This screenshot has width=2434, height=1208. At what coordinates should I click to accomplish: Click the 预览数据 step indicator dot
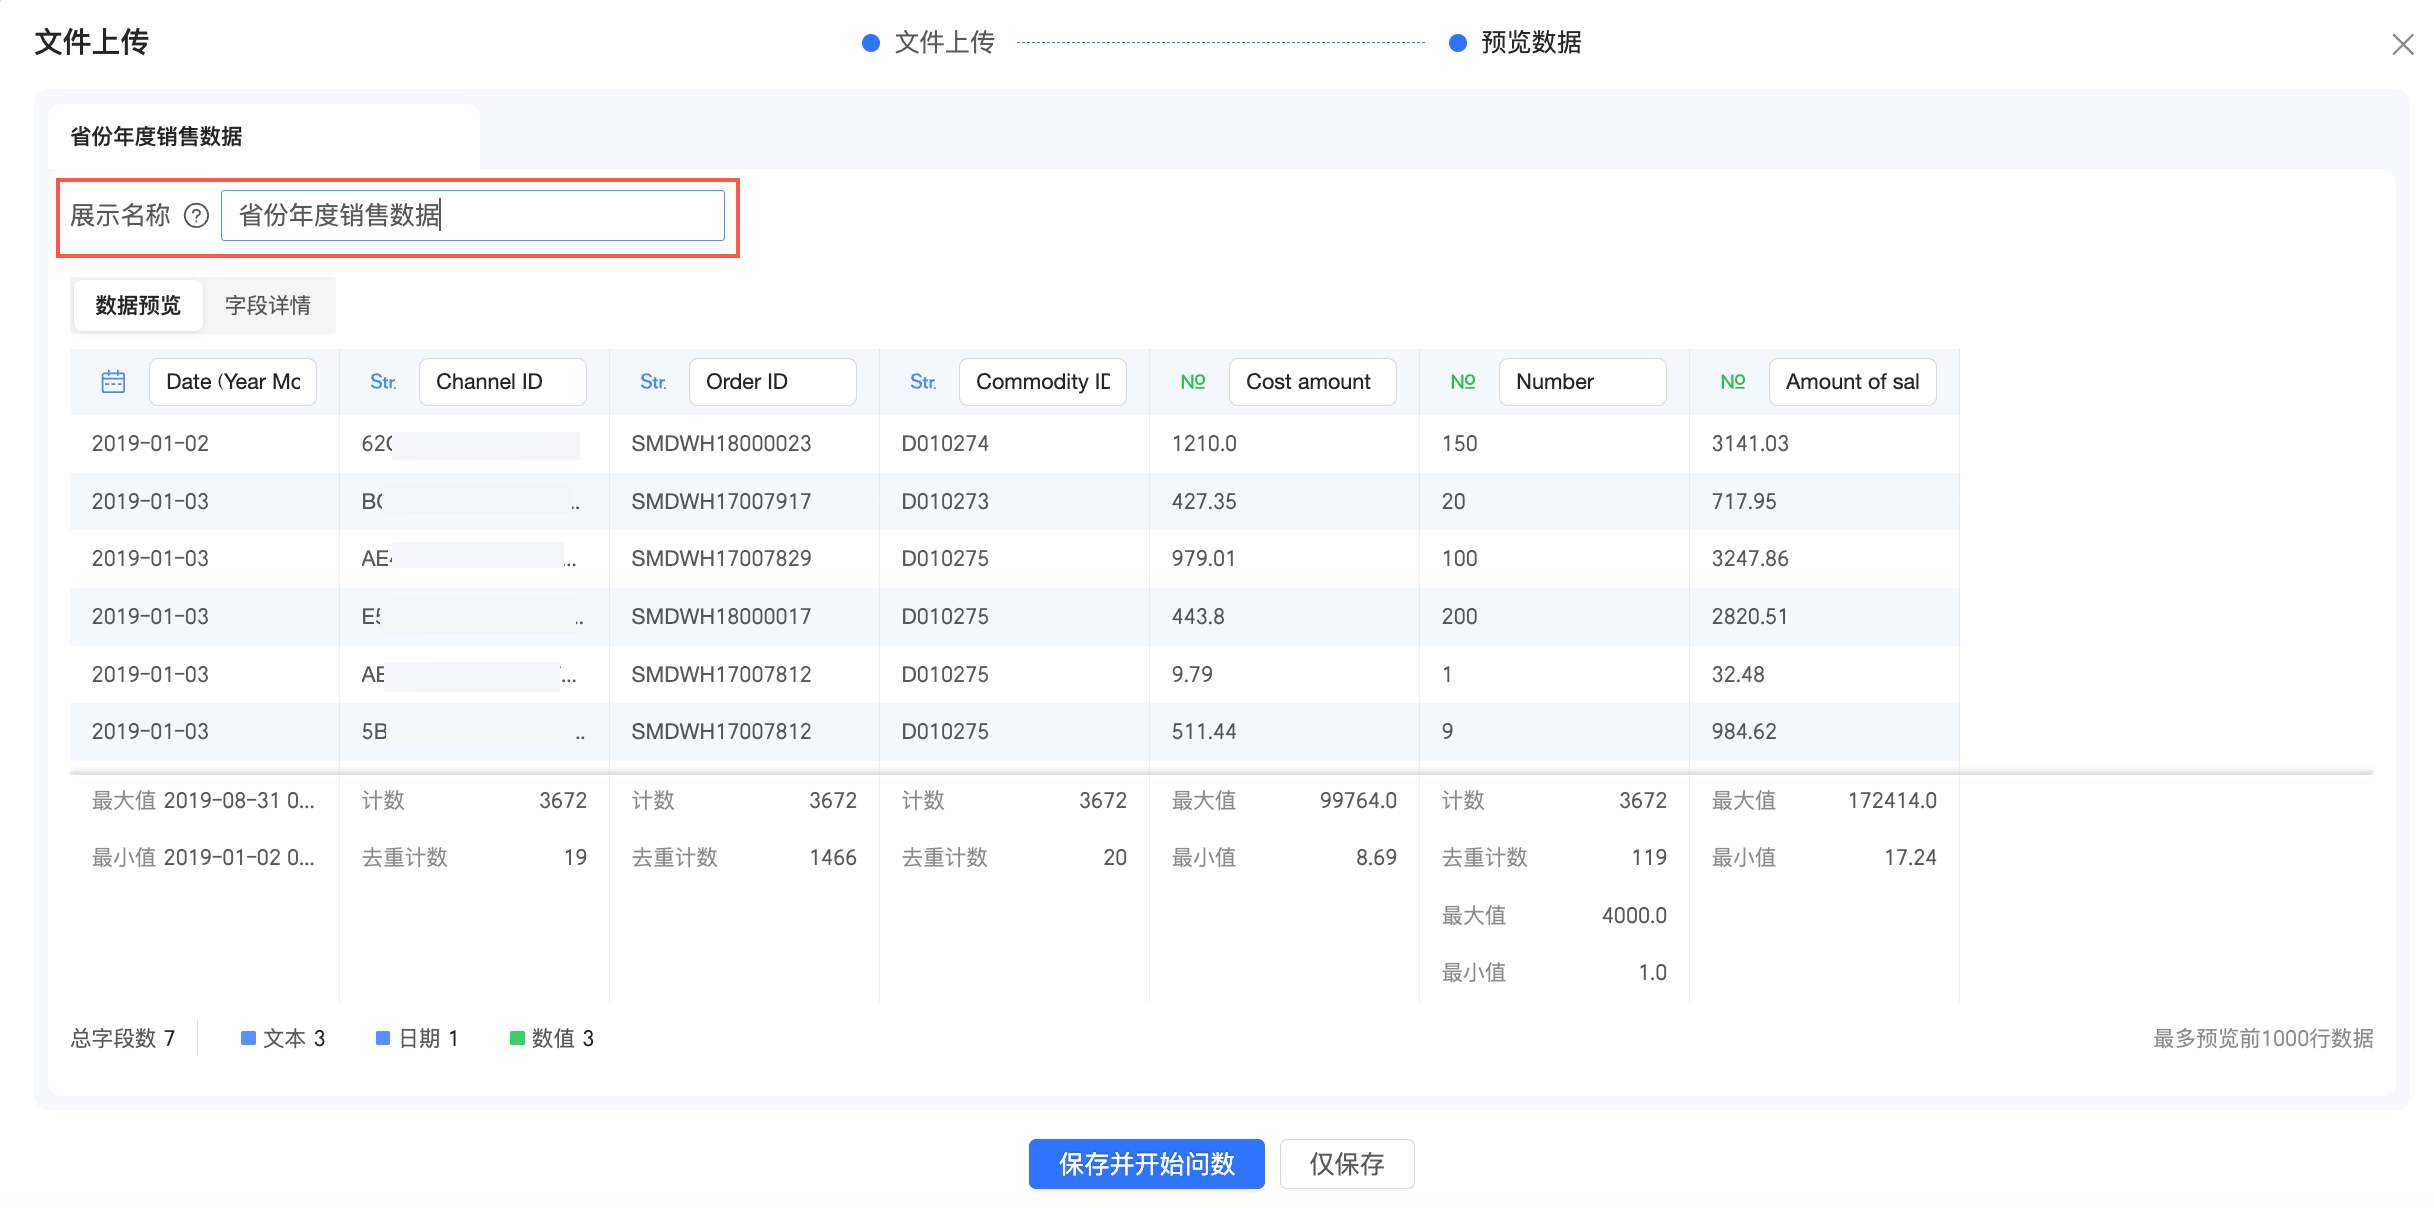[1458, 43]
